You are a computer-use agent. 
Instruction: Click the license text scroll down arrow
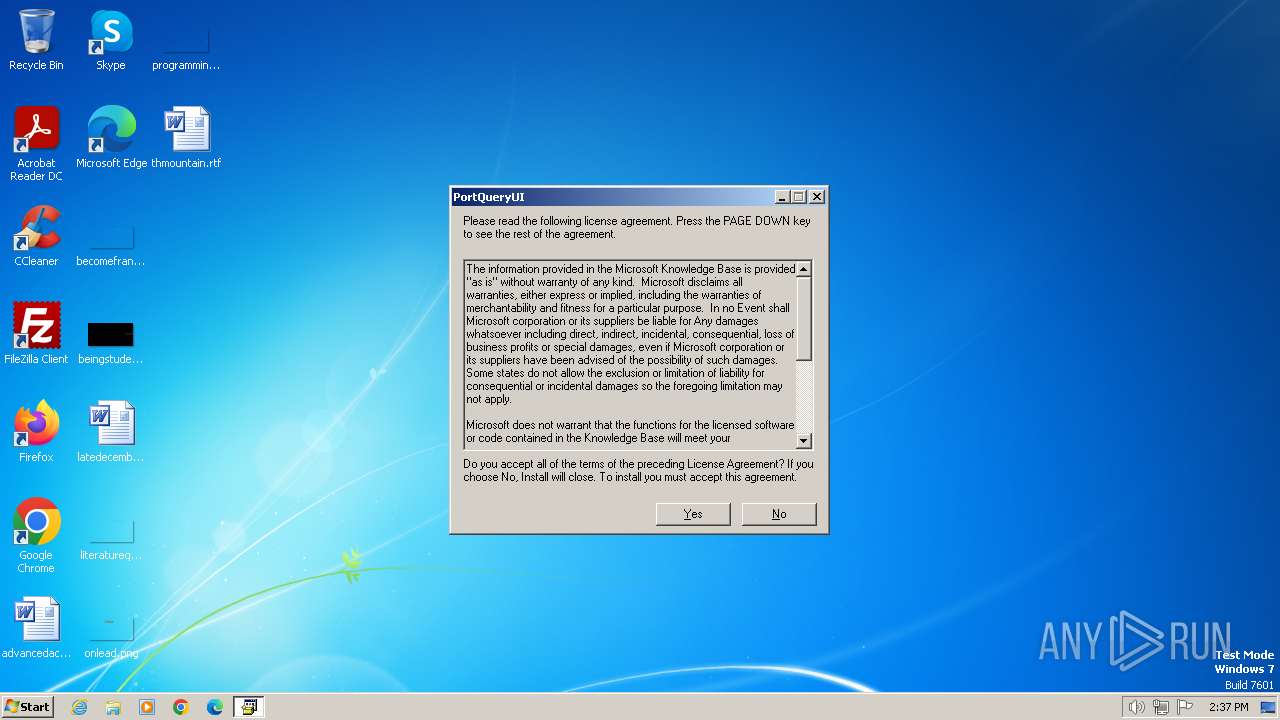tap(804, 441)
